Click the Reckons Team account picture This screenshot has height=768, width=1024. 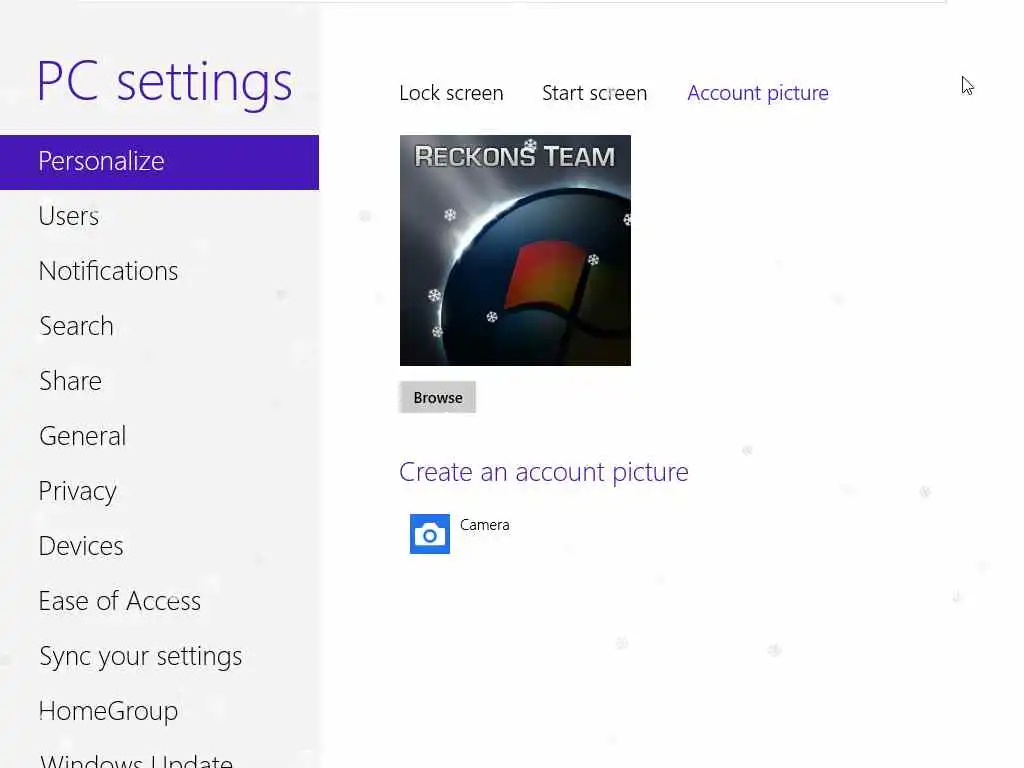[515, 250]
